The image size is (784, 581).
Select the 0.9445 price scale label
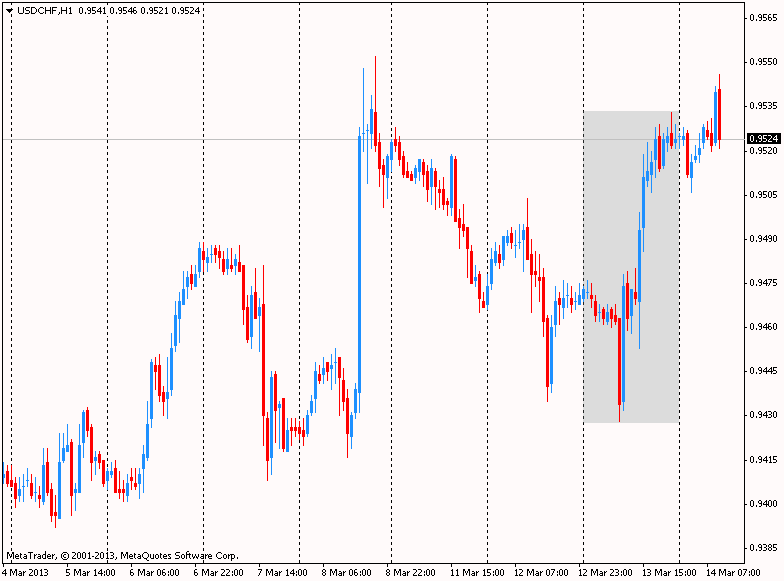point(764,371)
